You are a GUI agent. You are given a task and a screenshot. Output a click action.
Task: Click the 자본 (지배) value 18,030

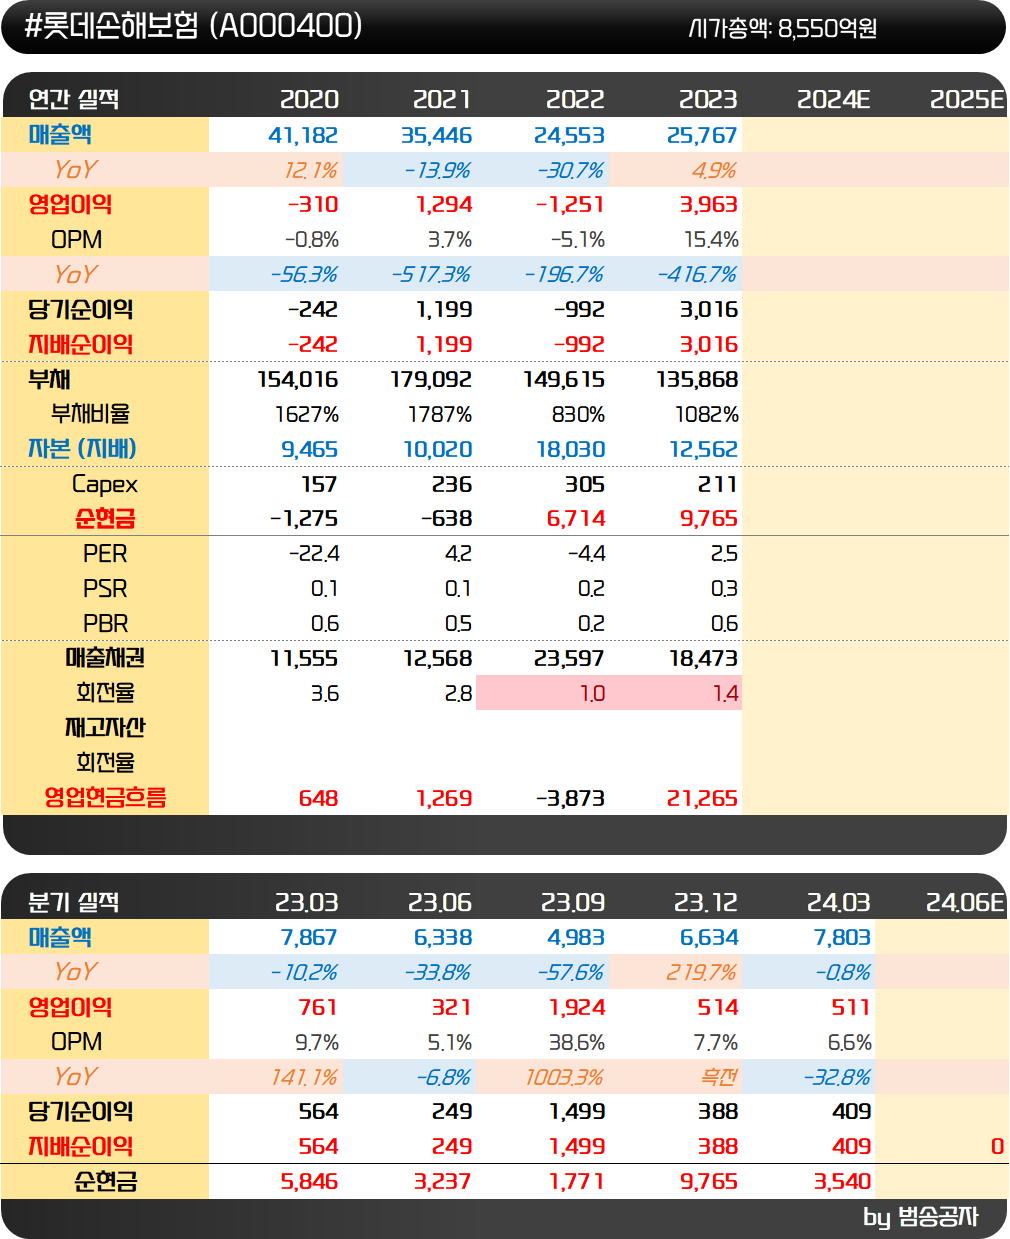click(x=571, y=449)
